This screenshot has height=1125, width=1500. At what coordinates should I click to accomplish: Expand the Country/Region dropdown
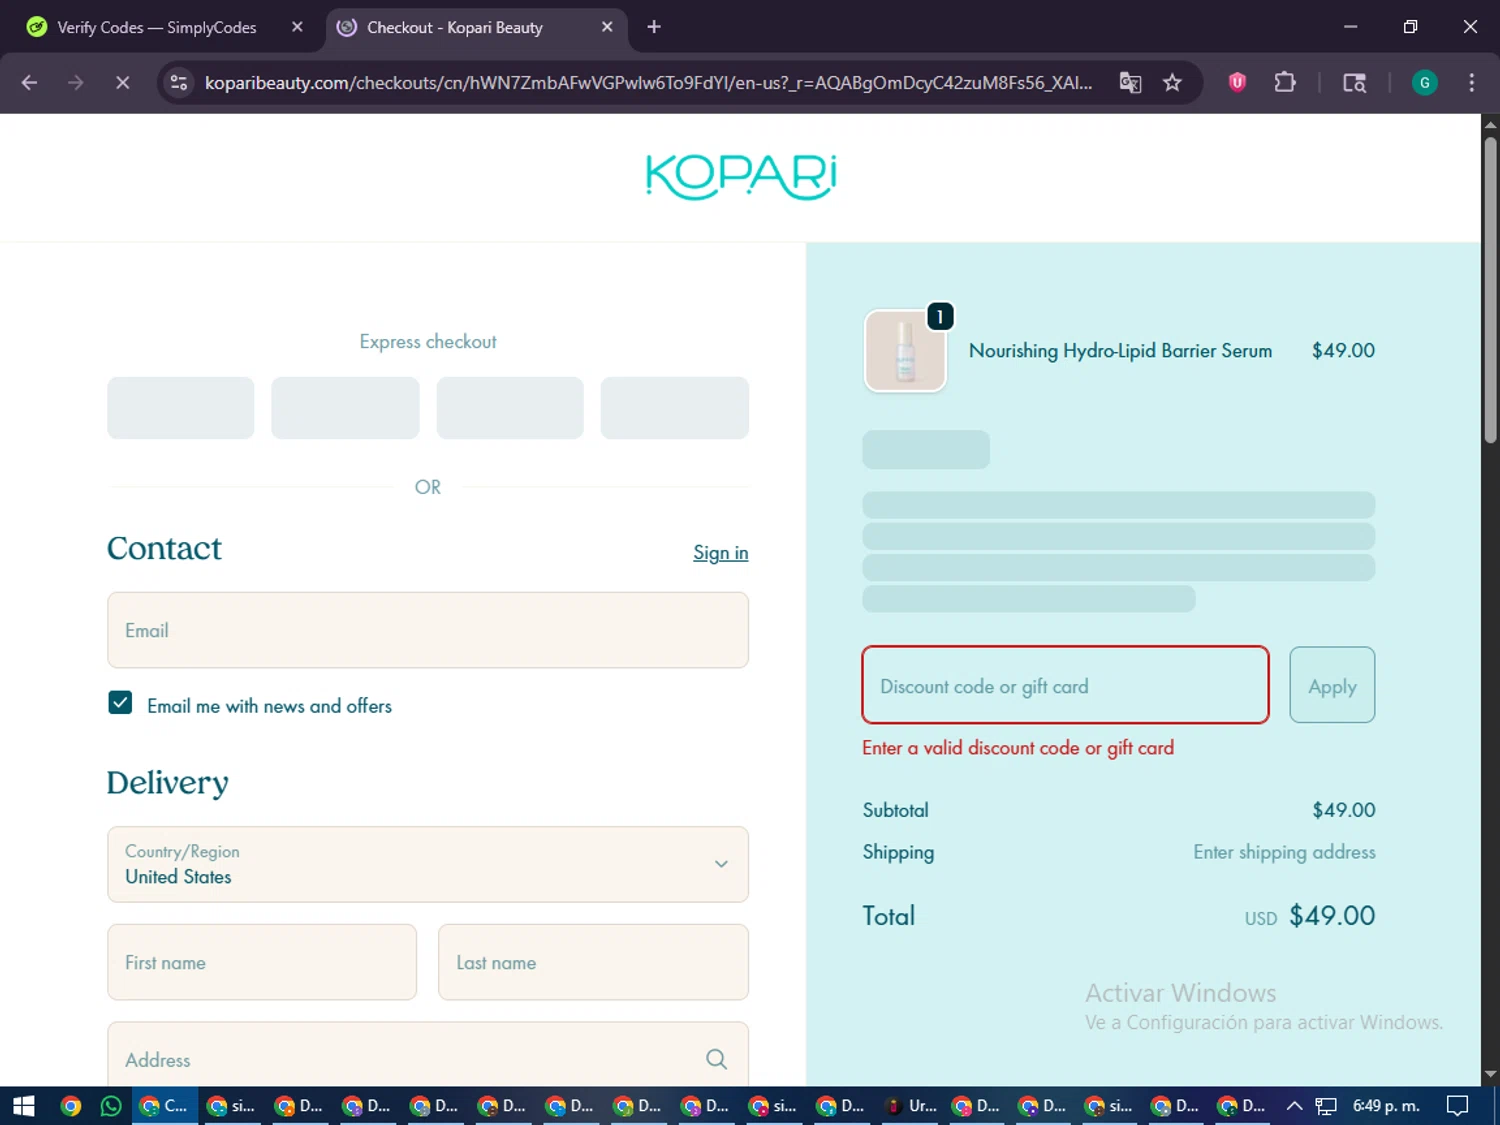pyautogui.click(x=428, y=864)
